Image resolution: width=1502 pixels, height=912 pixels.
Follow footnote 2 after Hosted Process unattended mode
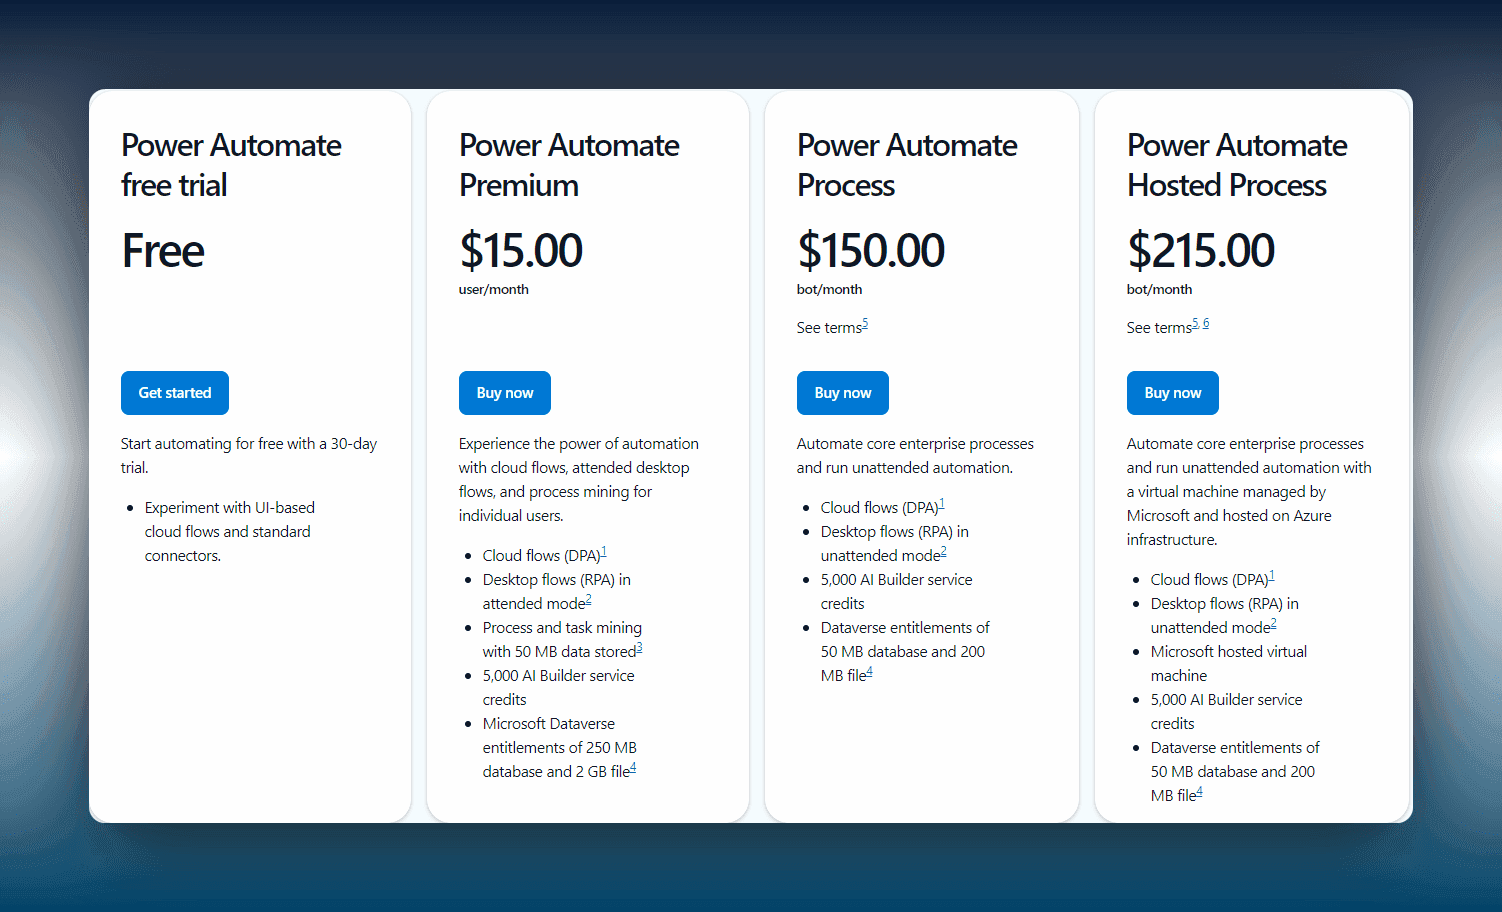click(1274, 624)
